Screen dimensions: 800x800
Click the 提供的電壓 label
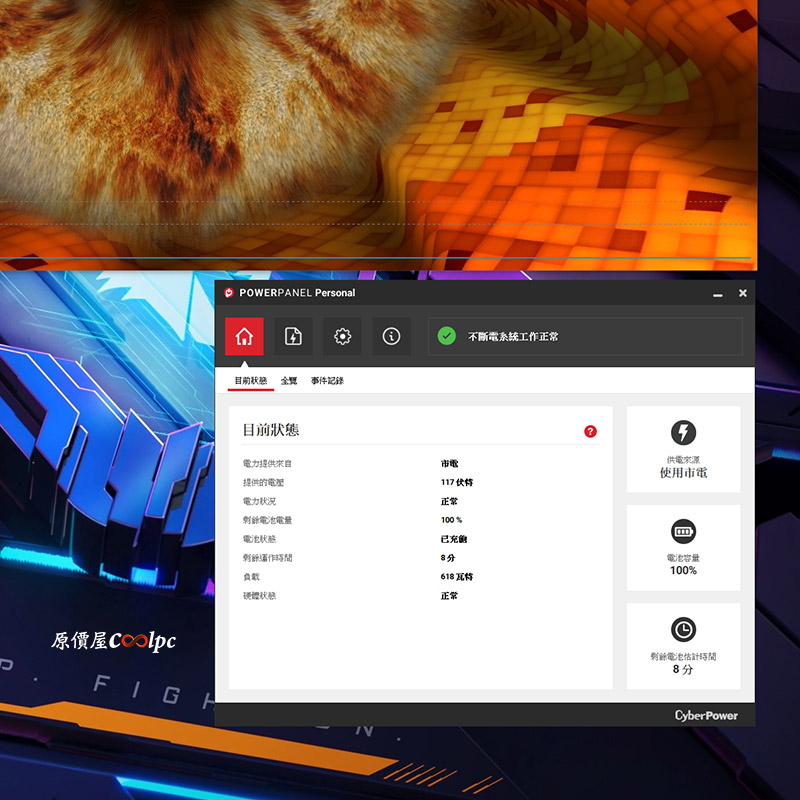(x=263, y=482)
